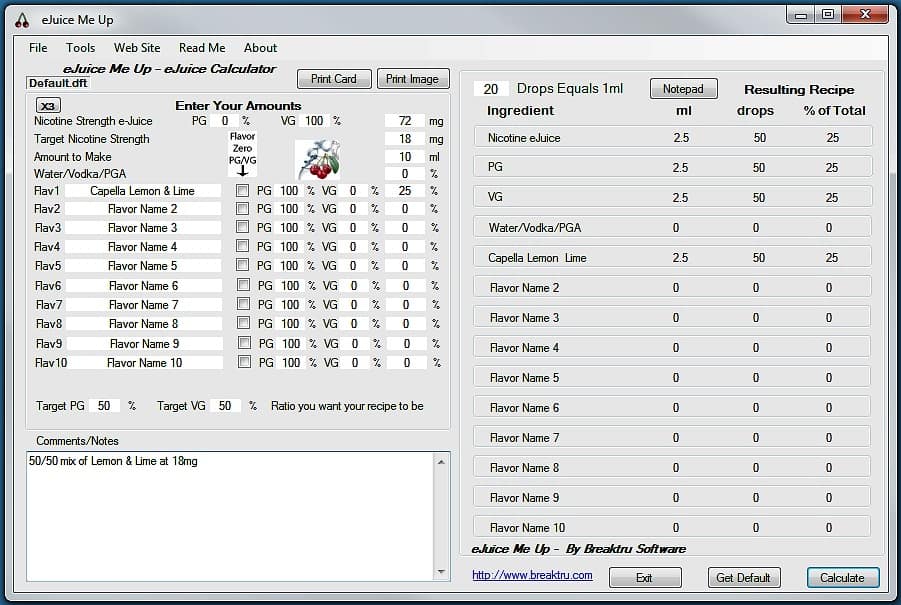Open the Tools menu
This screenshot has height=605, width=901.
pyautogui.click(x=80, y=48)
